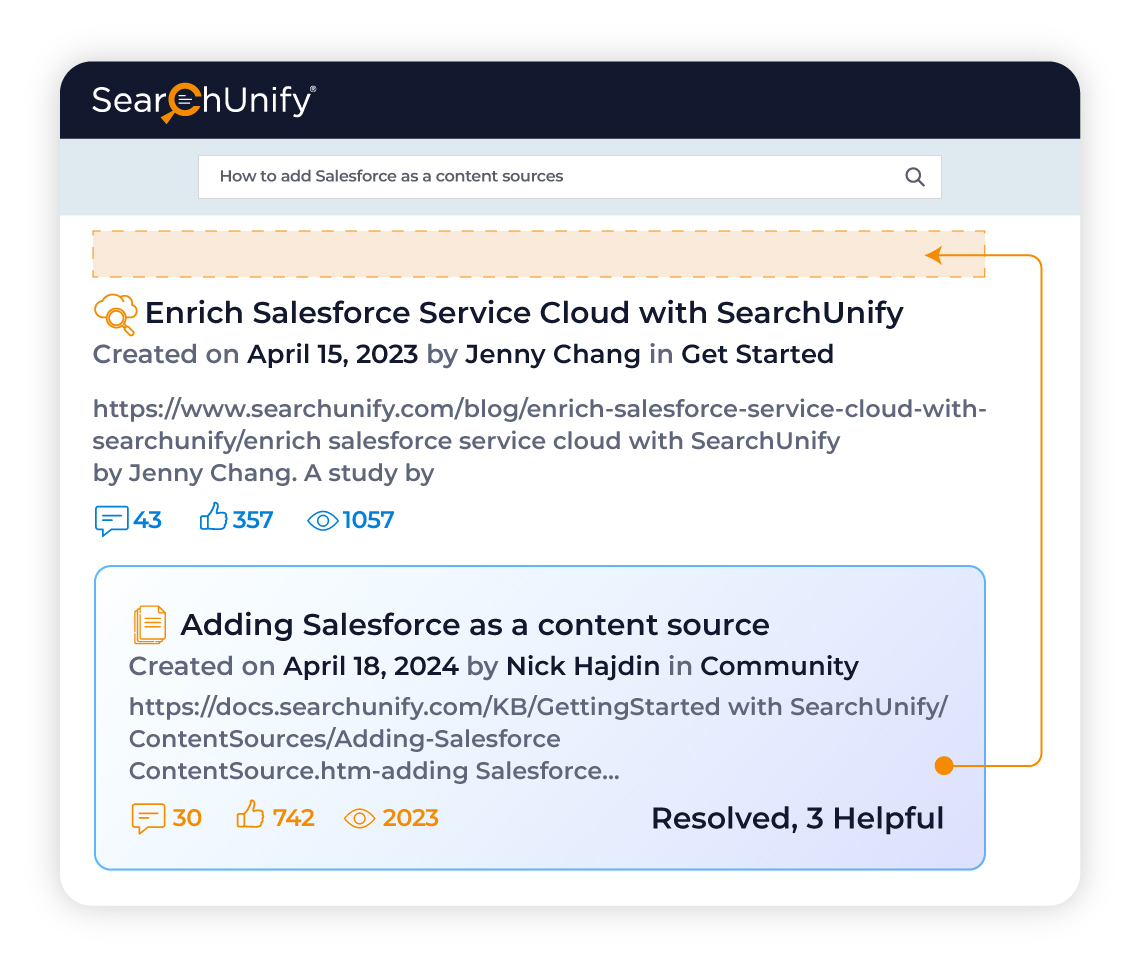
Task: Select the Community category link
Action: 779,667
